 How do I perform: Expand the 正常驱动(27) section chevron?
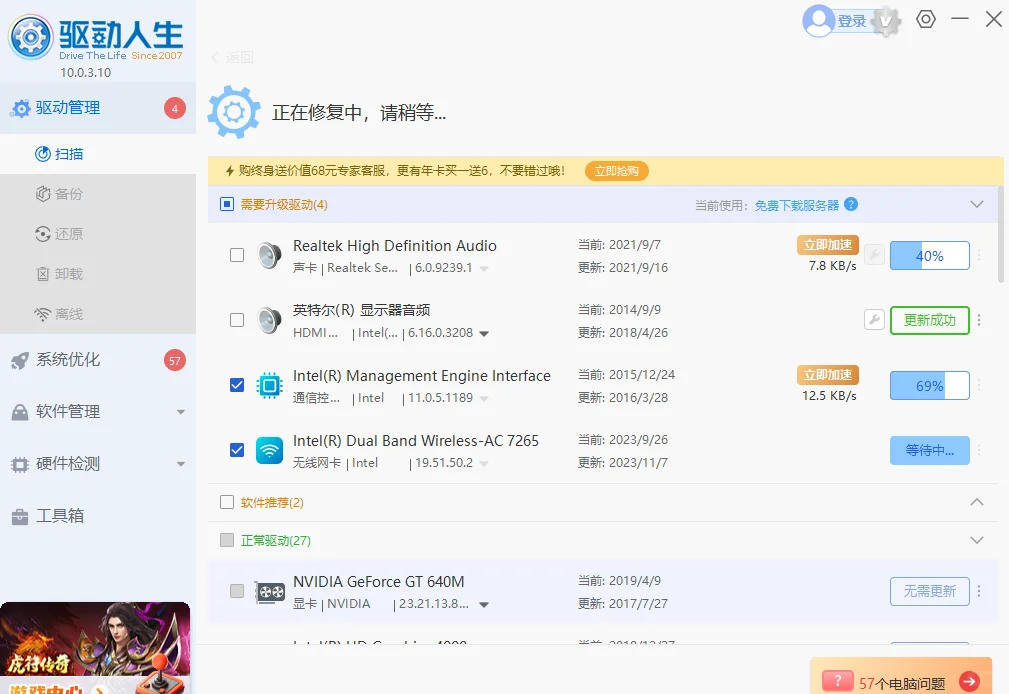(977, 540)
